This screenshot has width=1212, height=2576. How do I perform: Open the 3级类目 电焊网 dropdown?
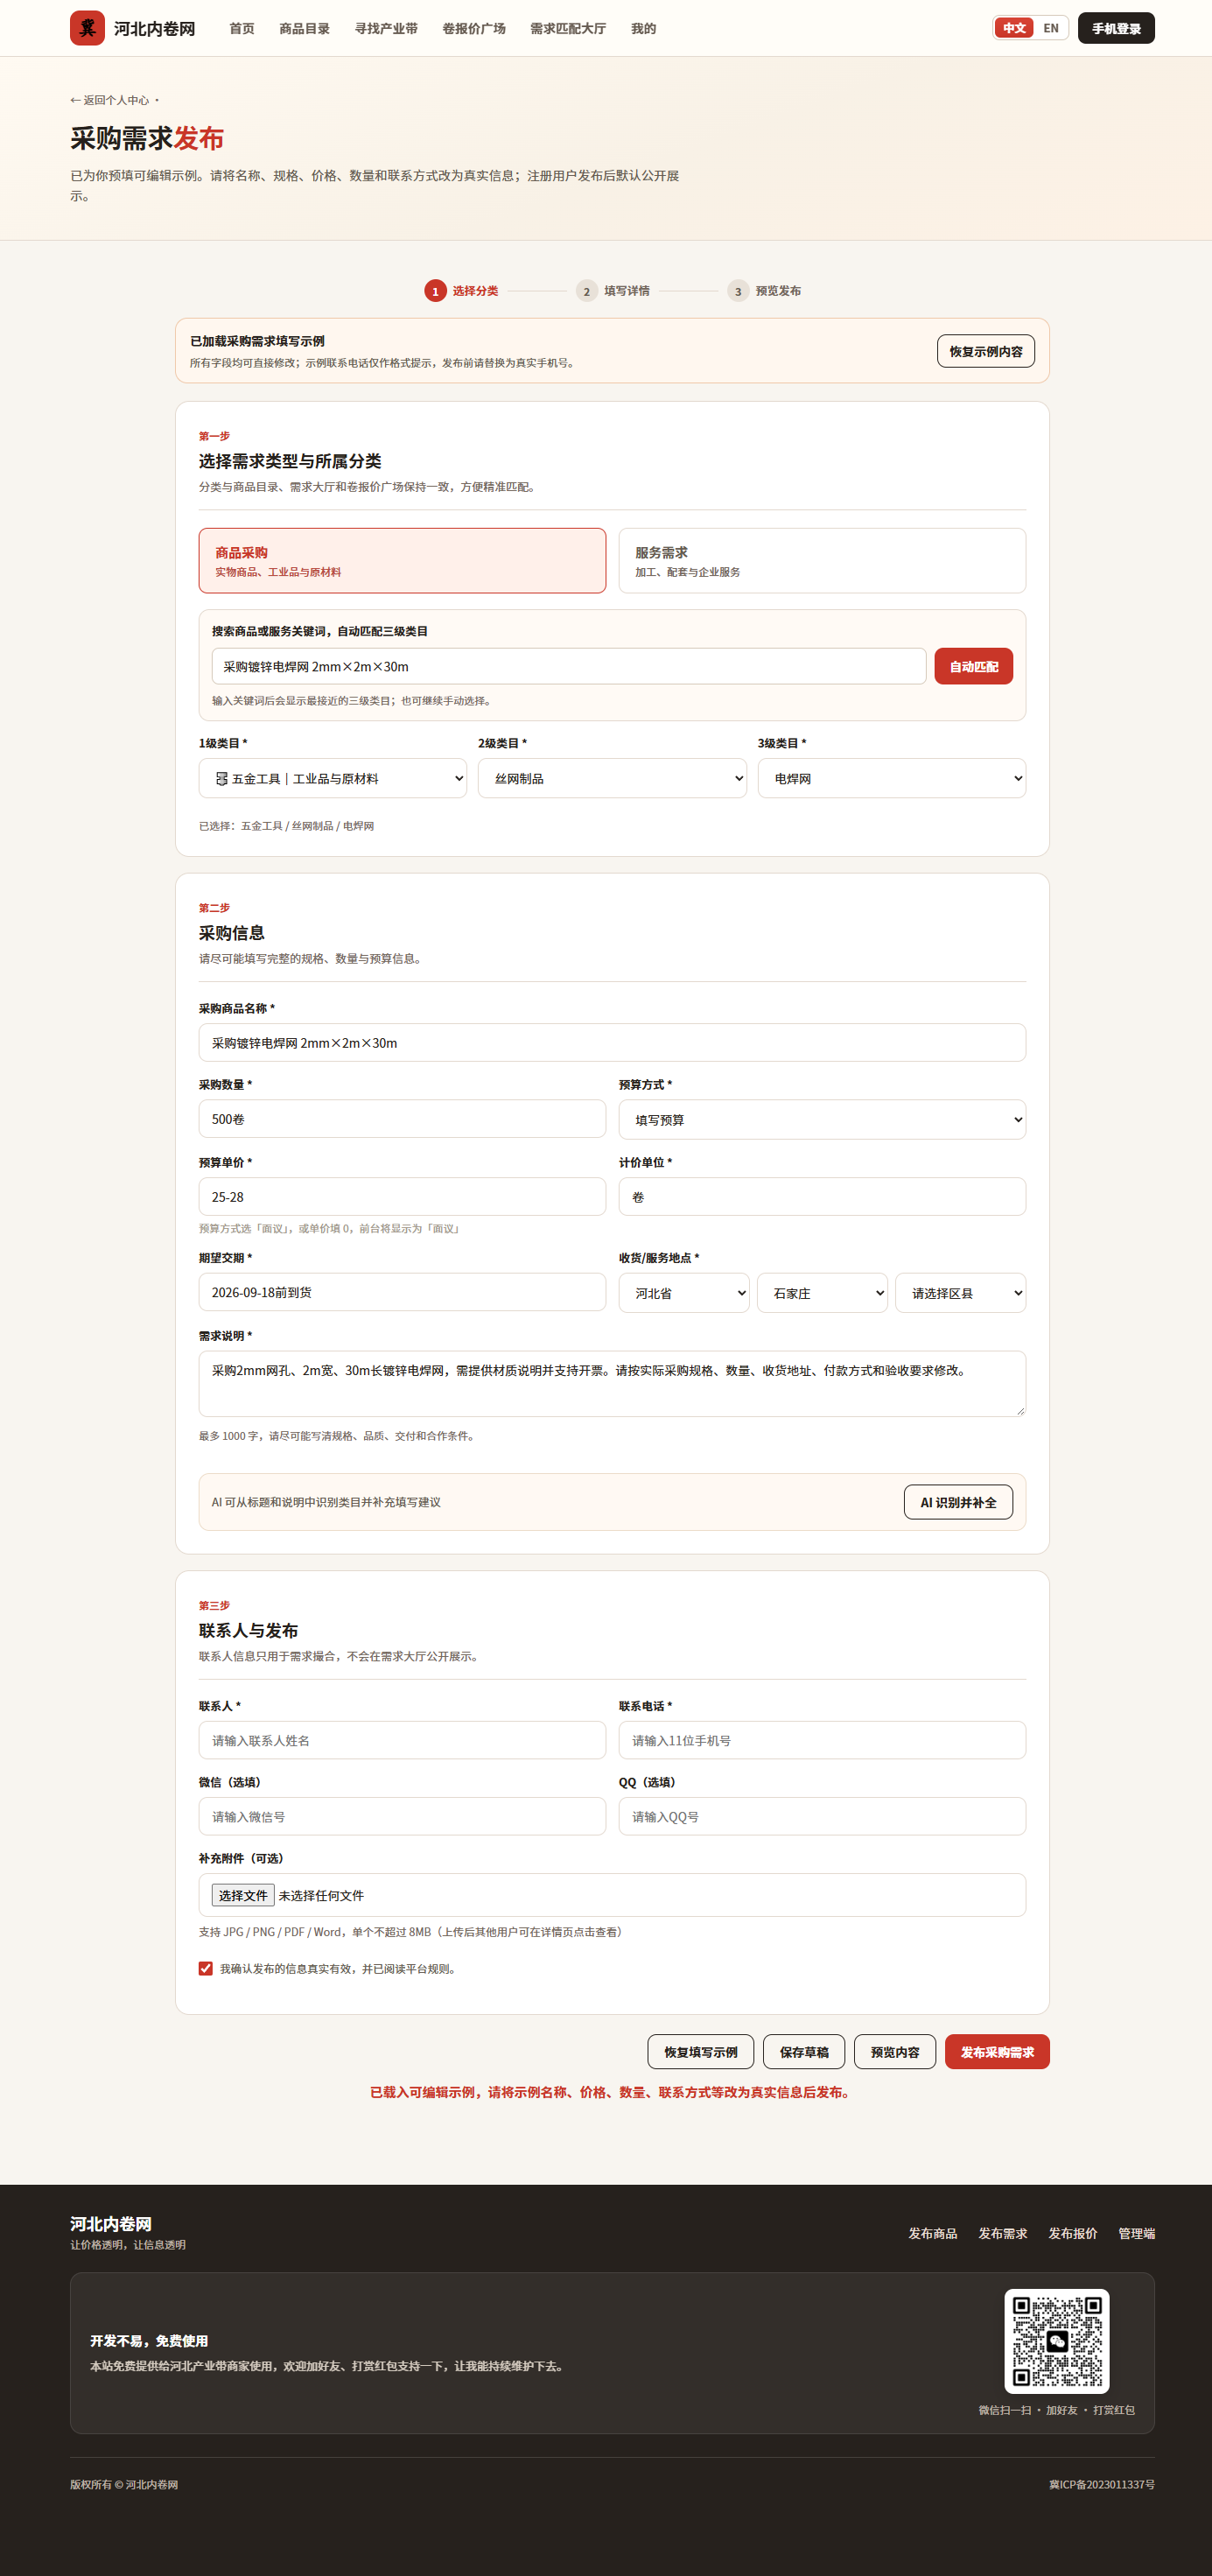(x=892, y=778)
